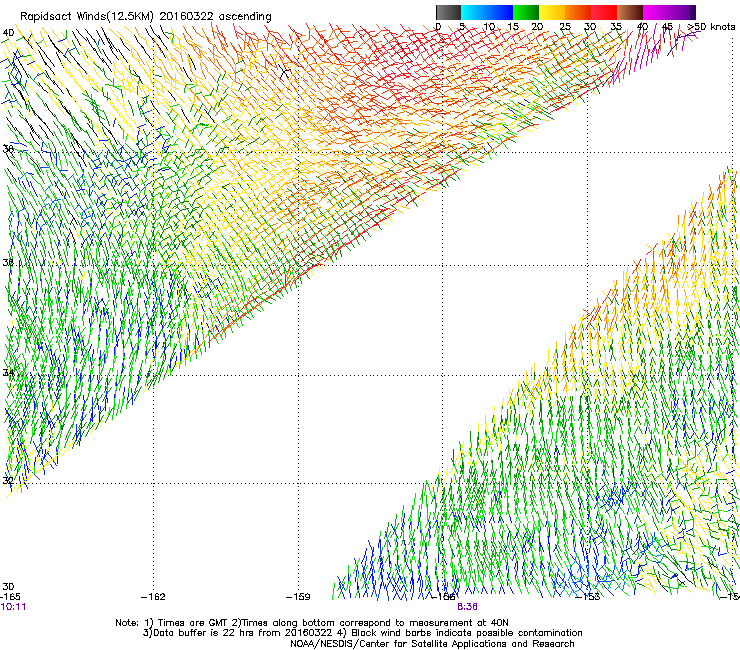Click the -165 longitude label

click(10, 597)
